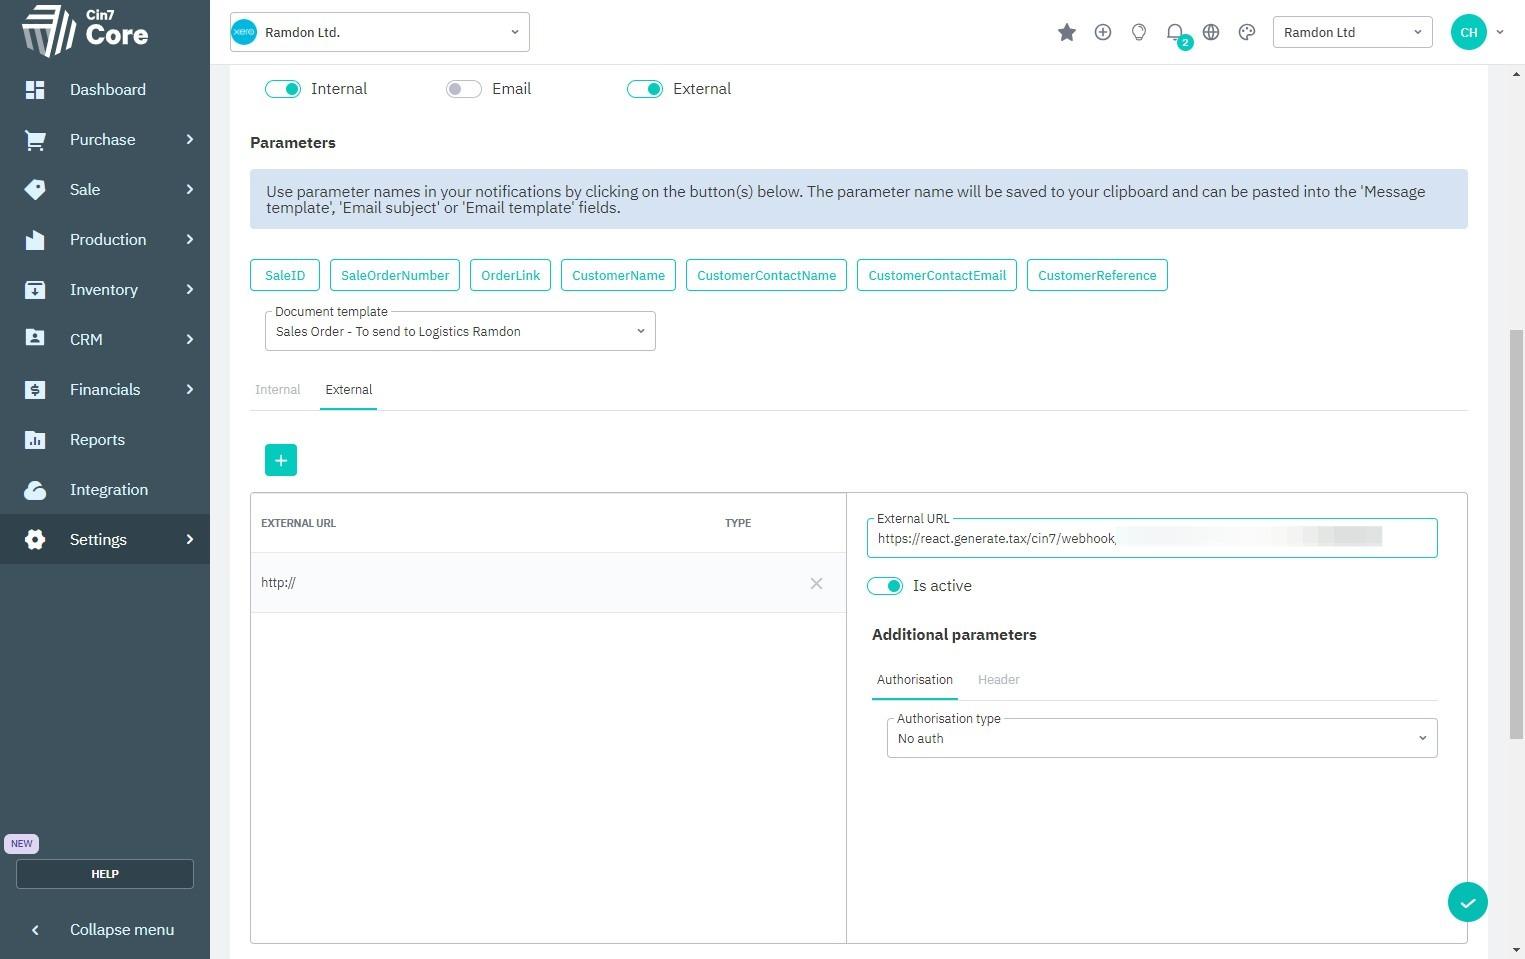Open the notifications bell
1525x959 pixels.
click(1175, 33)
